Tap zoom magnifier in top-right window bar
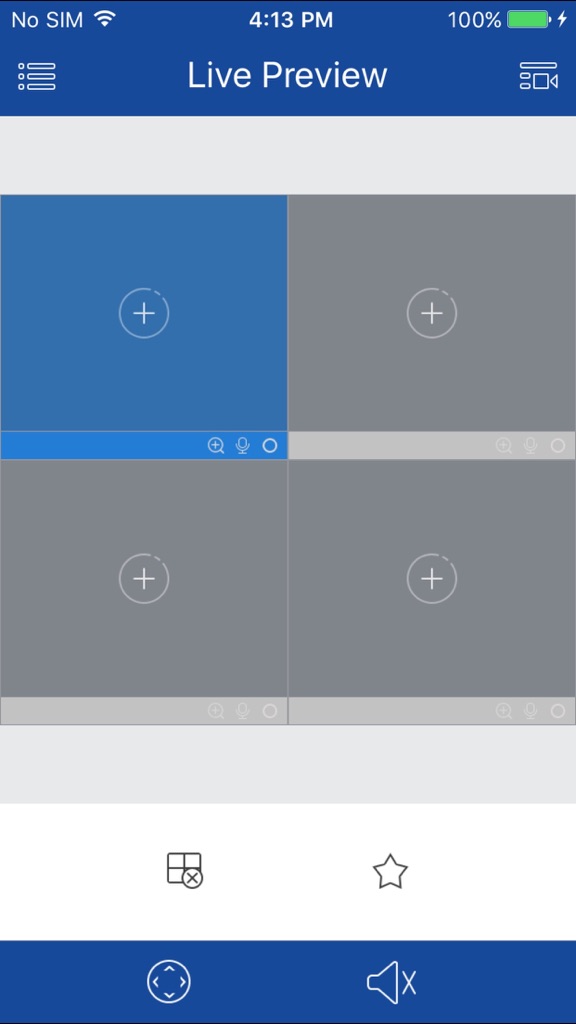The height and width of the screenshot is (1024, 576). [x=504, y=445]
